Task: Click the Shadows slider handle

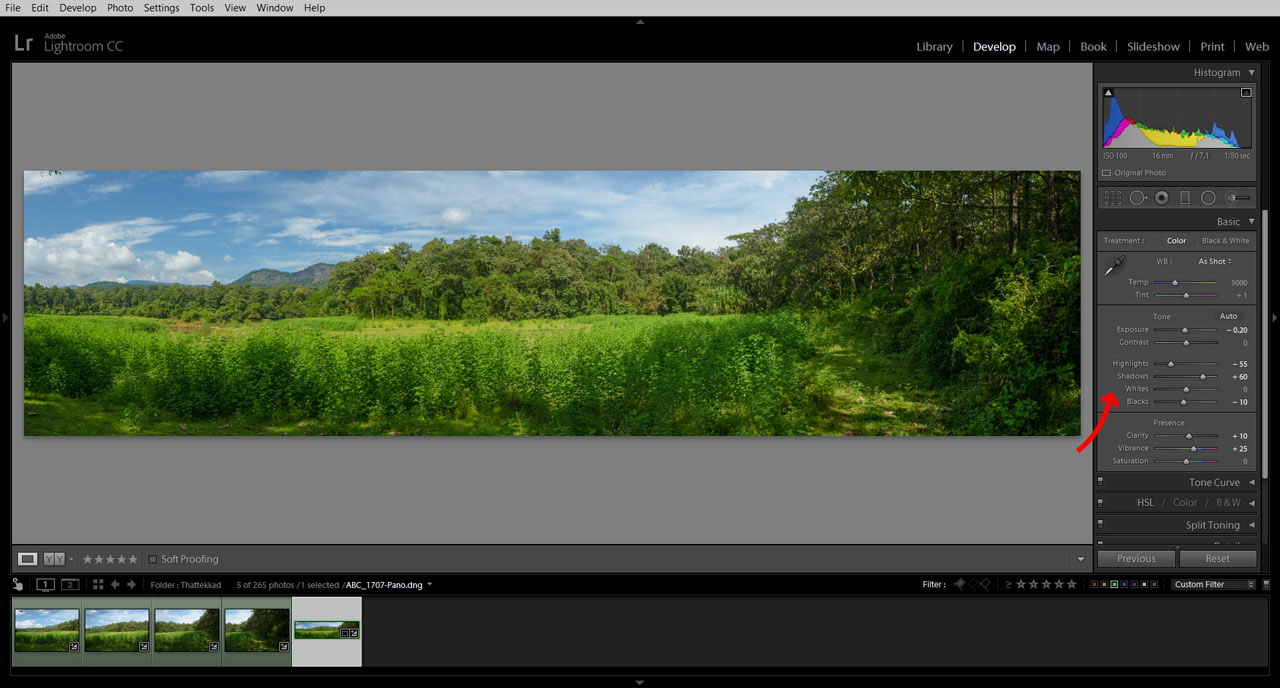Action: [x=1203, y=377]
